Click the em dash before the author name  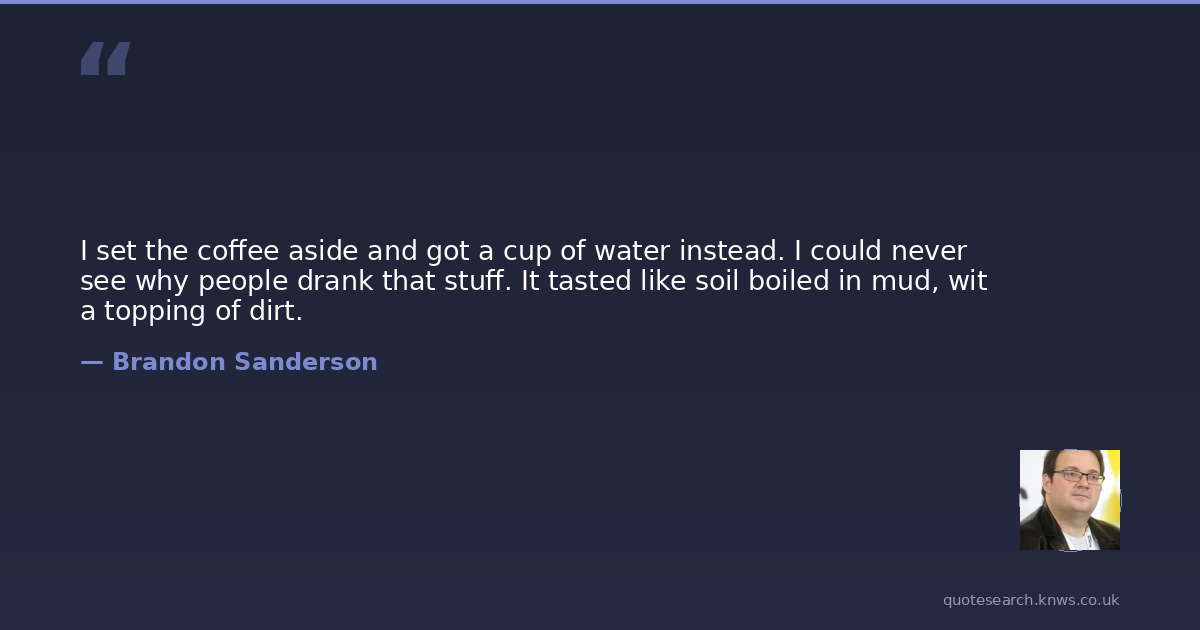click(x=91, y=362)
